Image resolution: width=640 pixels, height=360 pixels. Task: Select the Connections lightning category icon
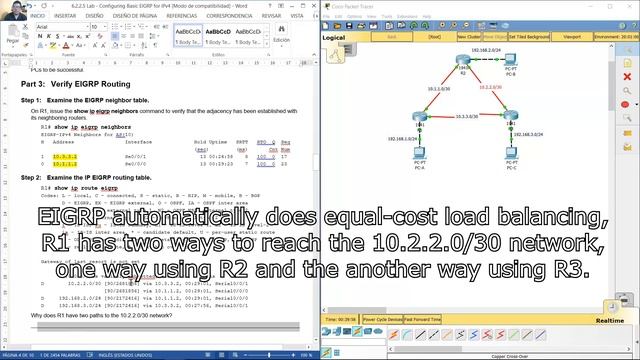357,331
